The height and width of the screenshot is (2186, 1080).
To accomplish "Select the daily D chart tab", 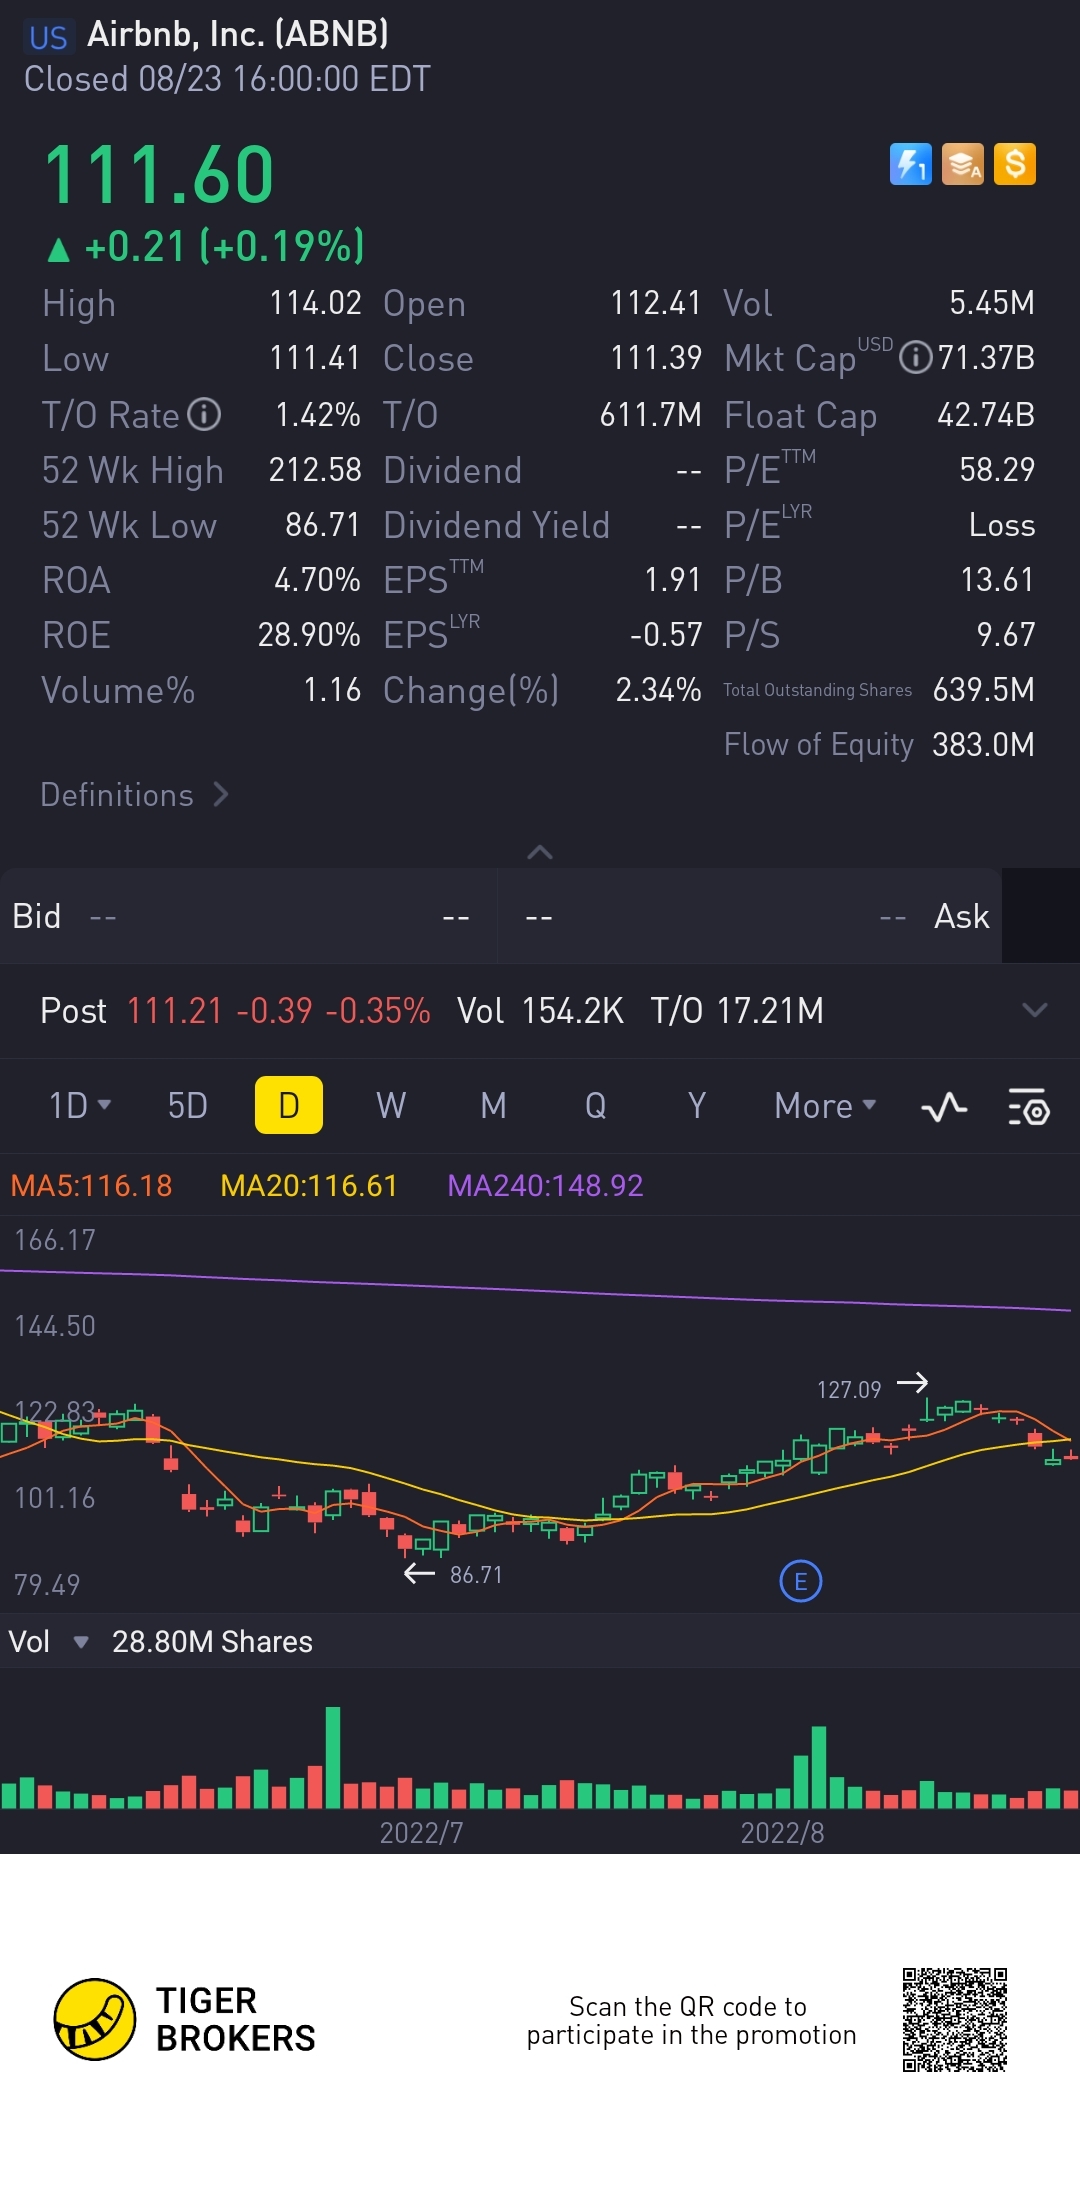I will (289, 1105).
